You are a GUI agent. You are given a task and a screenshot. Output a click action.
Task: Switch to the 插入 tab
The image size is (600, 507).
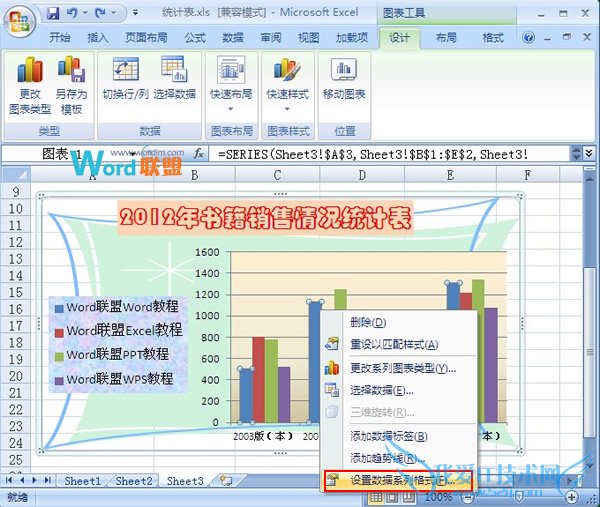(x=98, y=37)
